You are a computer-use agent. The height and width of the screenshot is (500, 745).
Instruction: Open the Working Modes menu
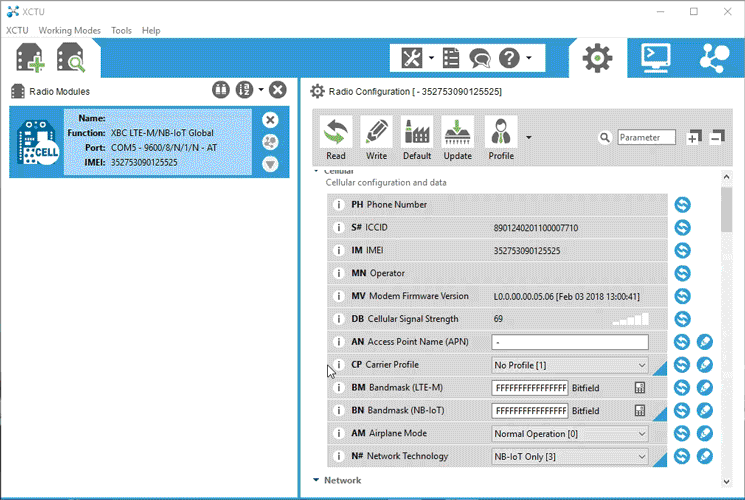pos(69,30)
